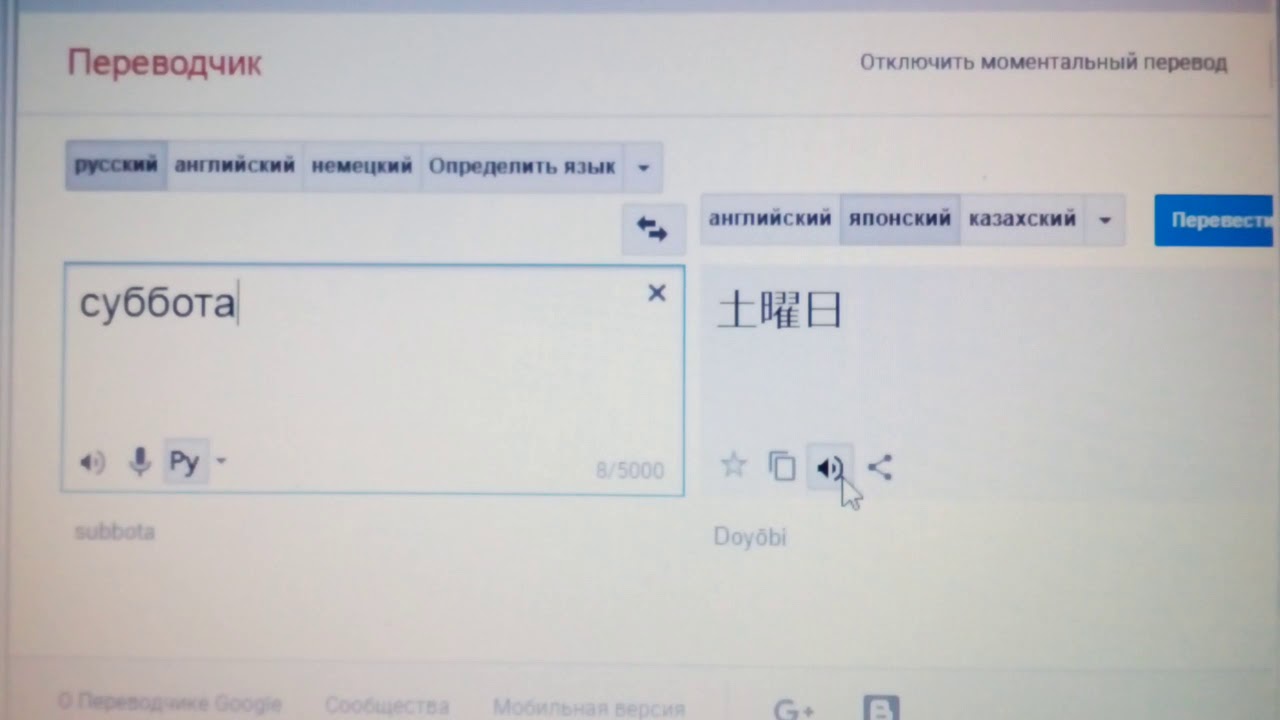Click the translated text 土曜日
Screen dimensions: 1280x720
tap(780, 310)
